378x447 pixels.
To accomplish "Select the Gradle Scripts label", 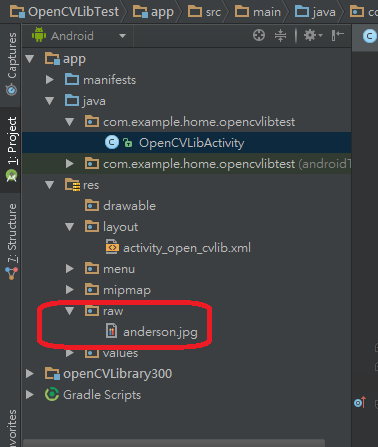I will [x=102, y=395].
